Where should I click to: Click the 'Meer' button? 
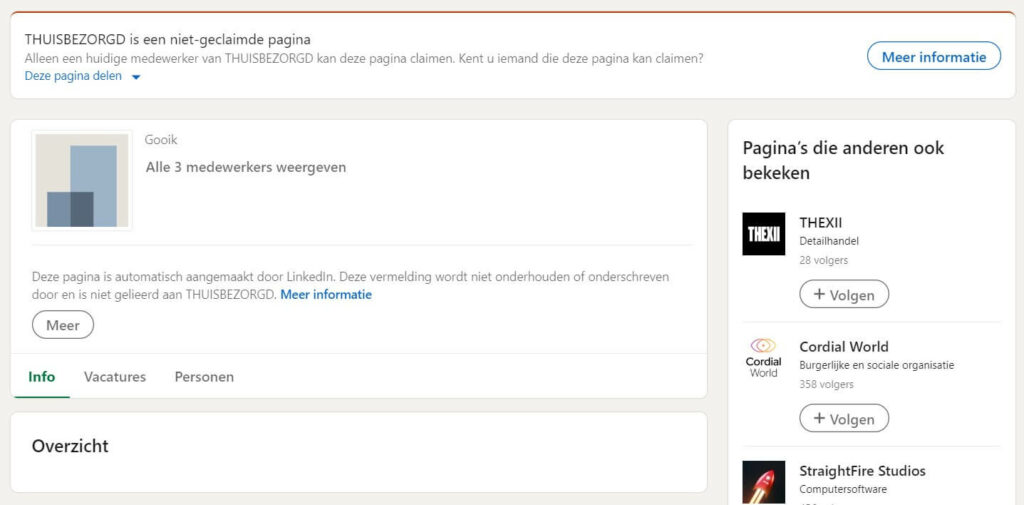63,325
